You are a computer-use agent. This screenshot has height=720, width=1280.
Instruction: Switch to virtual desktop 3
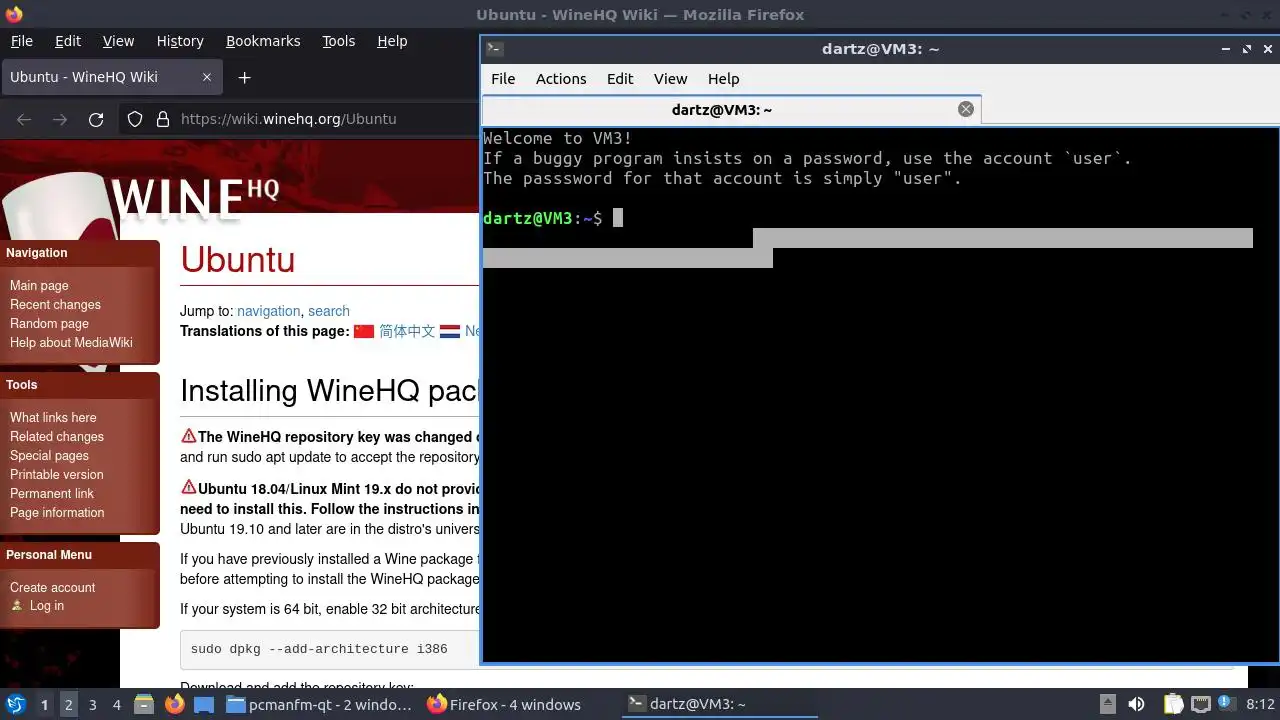click(92, 704)
